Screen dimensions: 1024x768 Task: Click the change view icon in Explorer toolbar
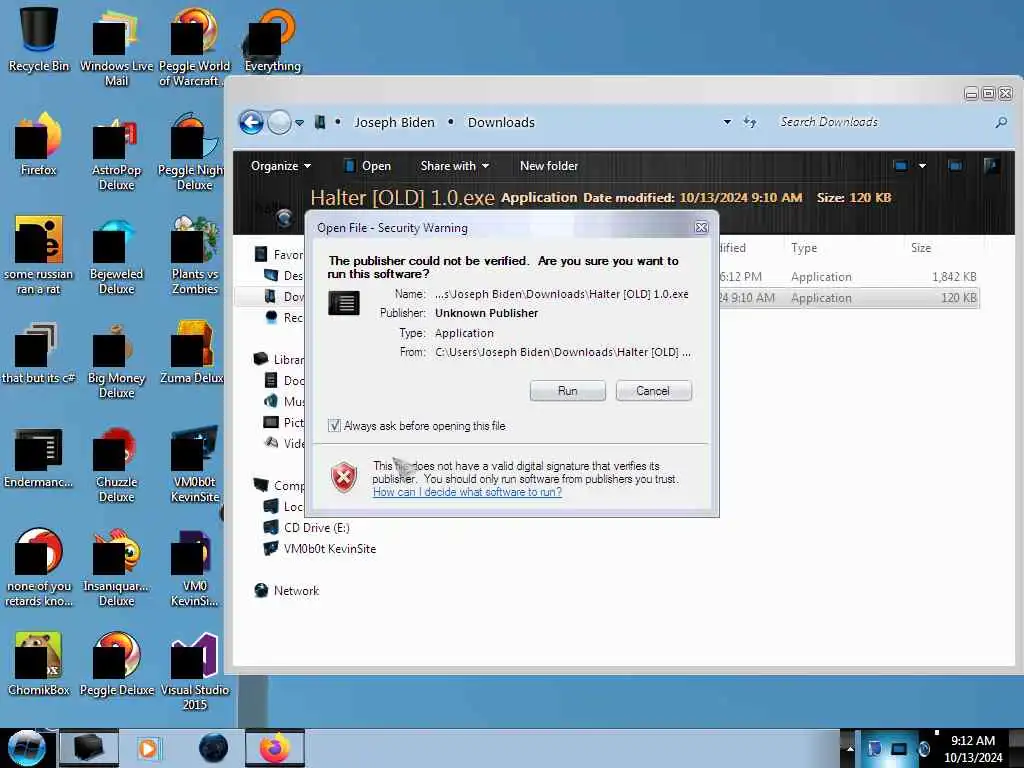coord(901,166)
